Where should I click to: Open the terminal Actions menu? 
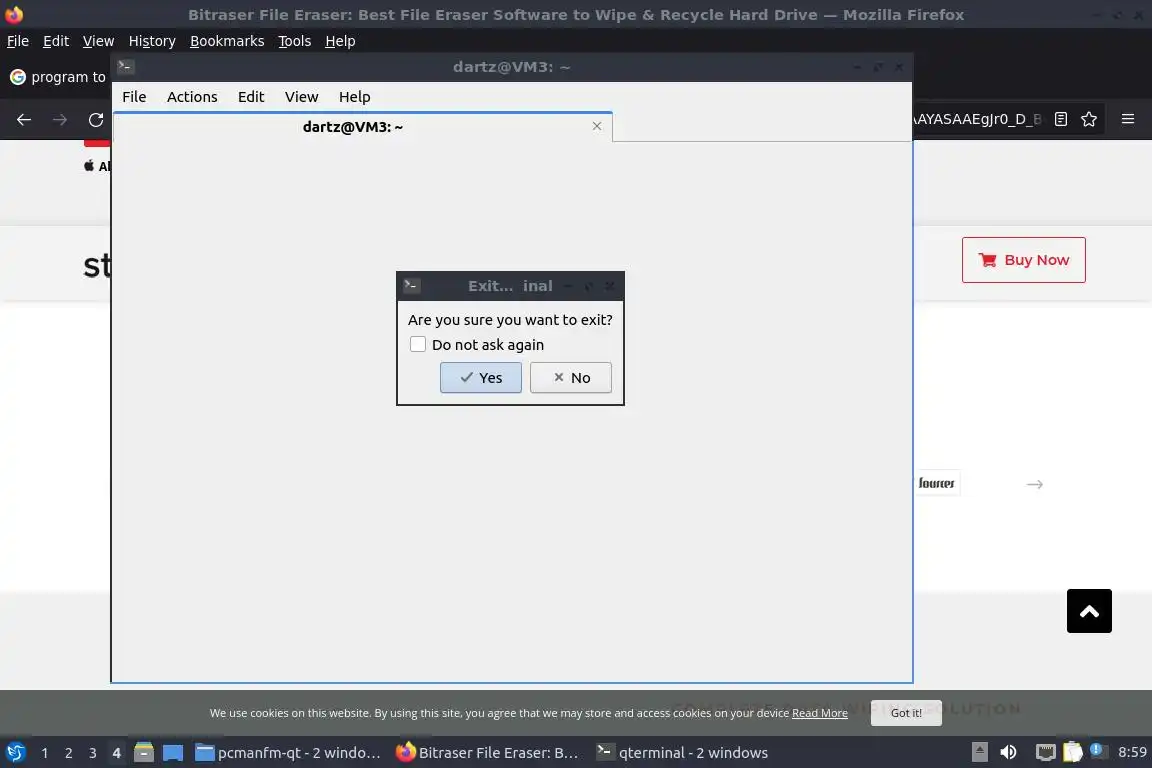(x=192, y=97)
